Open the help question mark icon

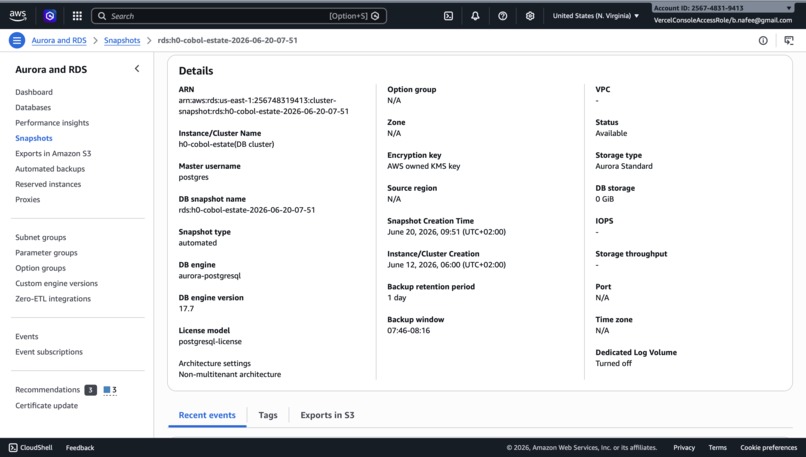click(x=503, y=16)
